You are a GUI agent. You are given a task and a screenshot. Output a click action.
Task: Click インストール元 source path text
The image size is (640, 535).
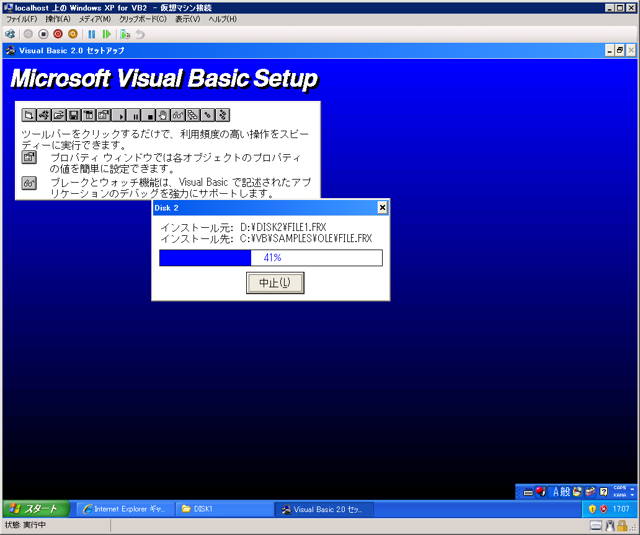coord(243,227)
